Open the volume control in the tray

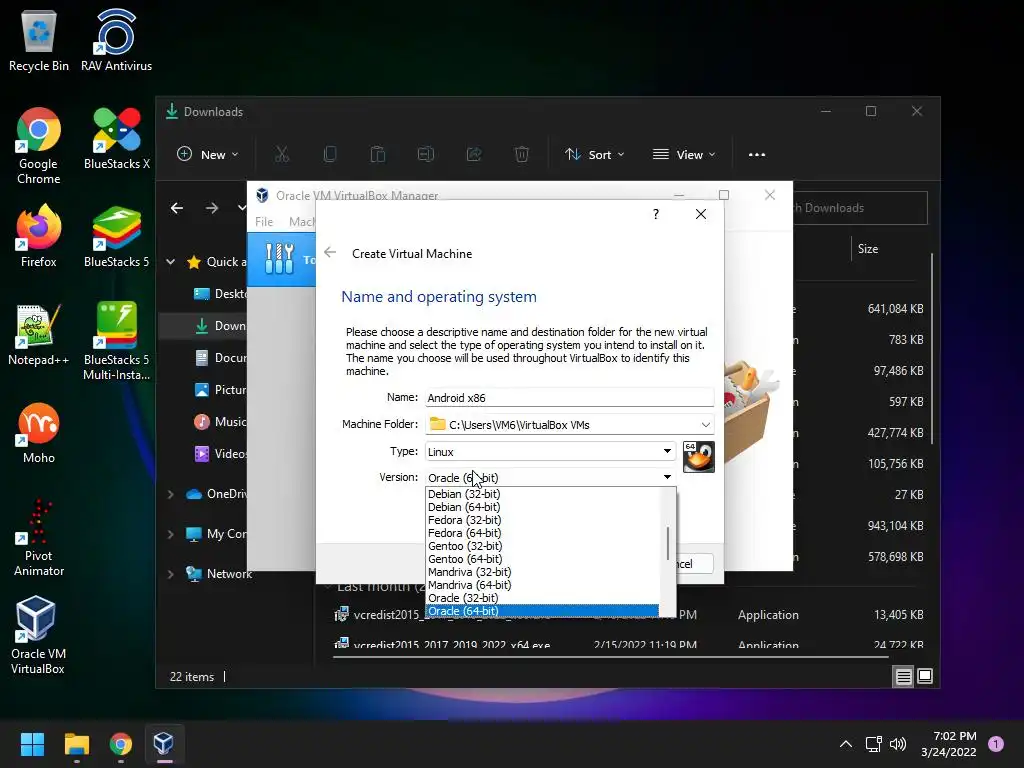point(898,744)
